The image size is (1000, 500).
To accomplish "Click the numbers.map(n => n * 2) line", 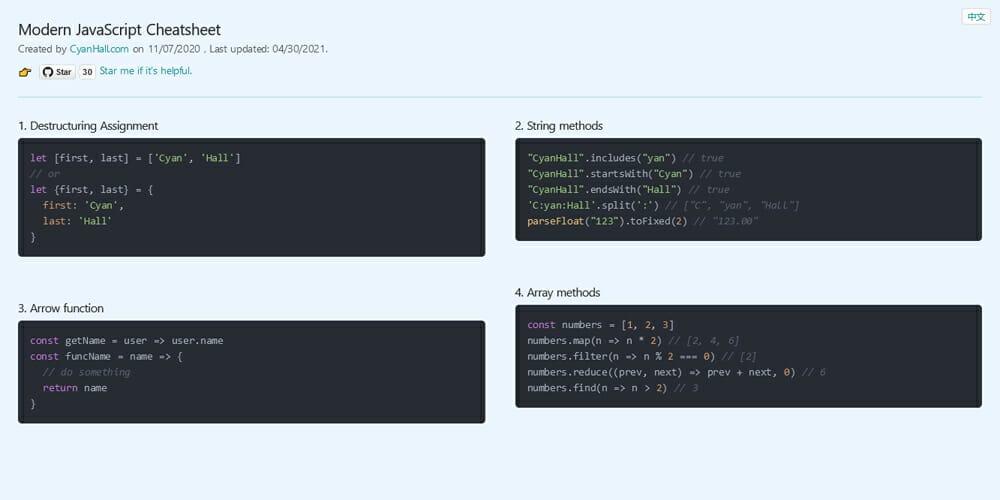I will click(633, 341).
